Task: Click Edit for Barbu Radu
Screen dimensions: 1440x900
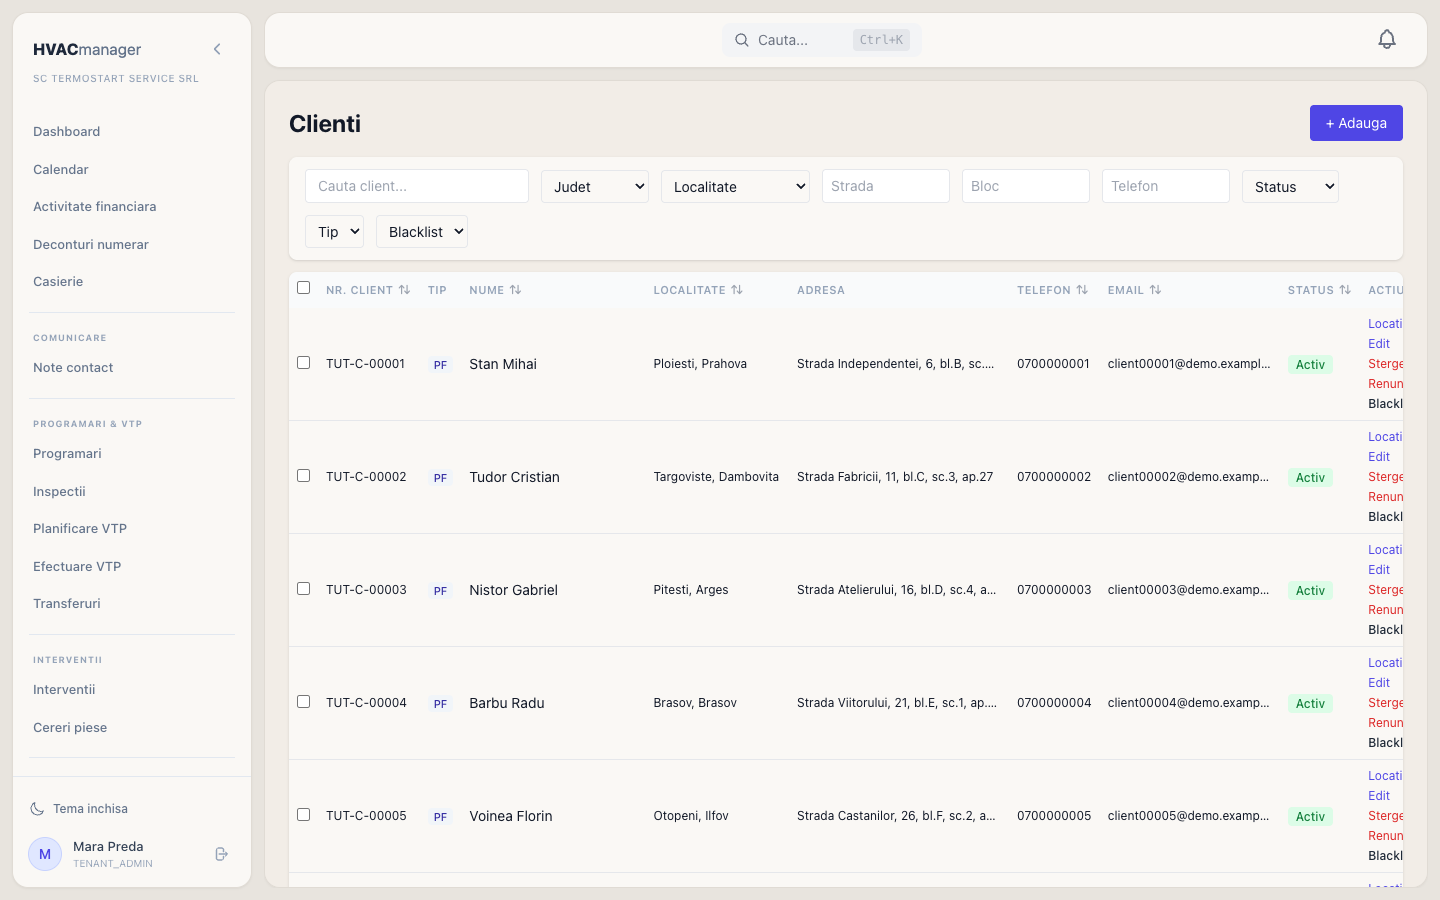Action: [1379, 683]
